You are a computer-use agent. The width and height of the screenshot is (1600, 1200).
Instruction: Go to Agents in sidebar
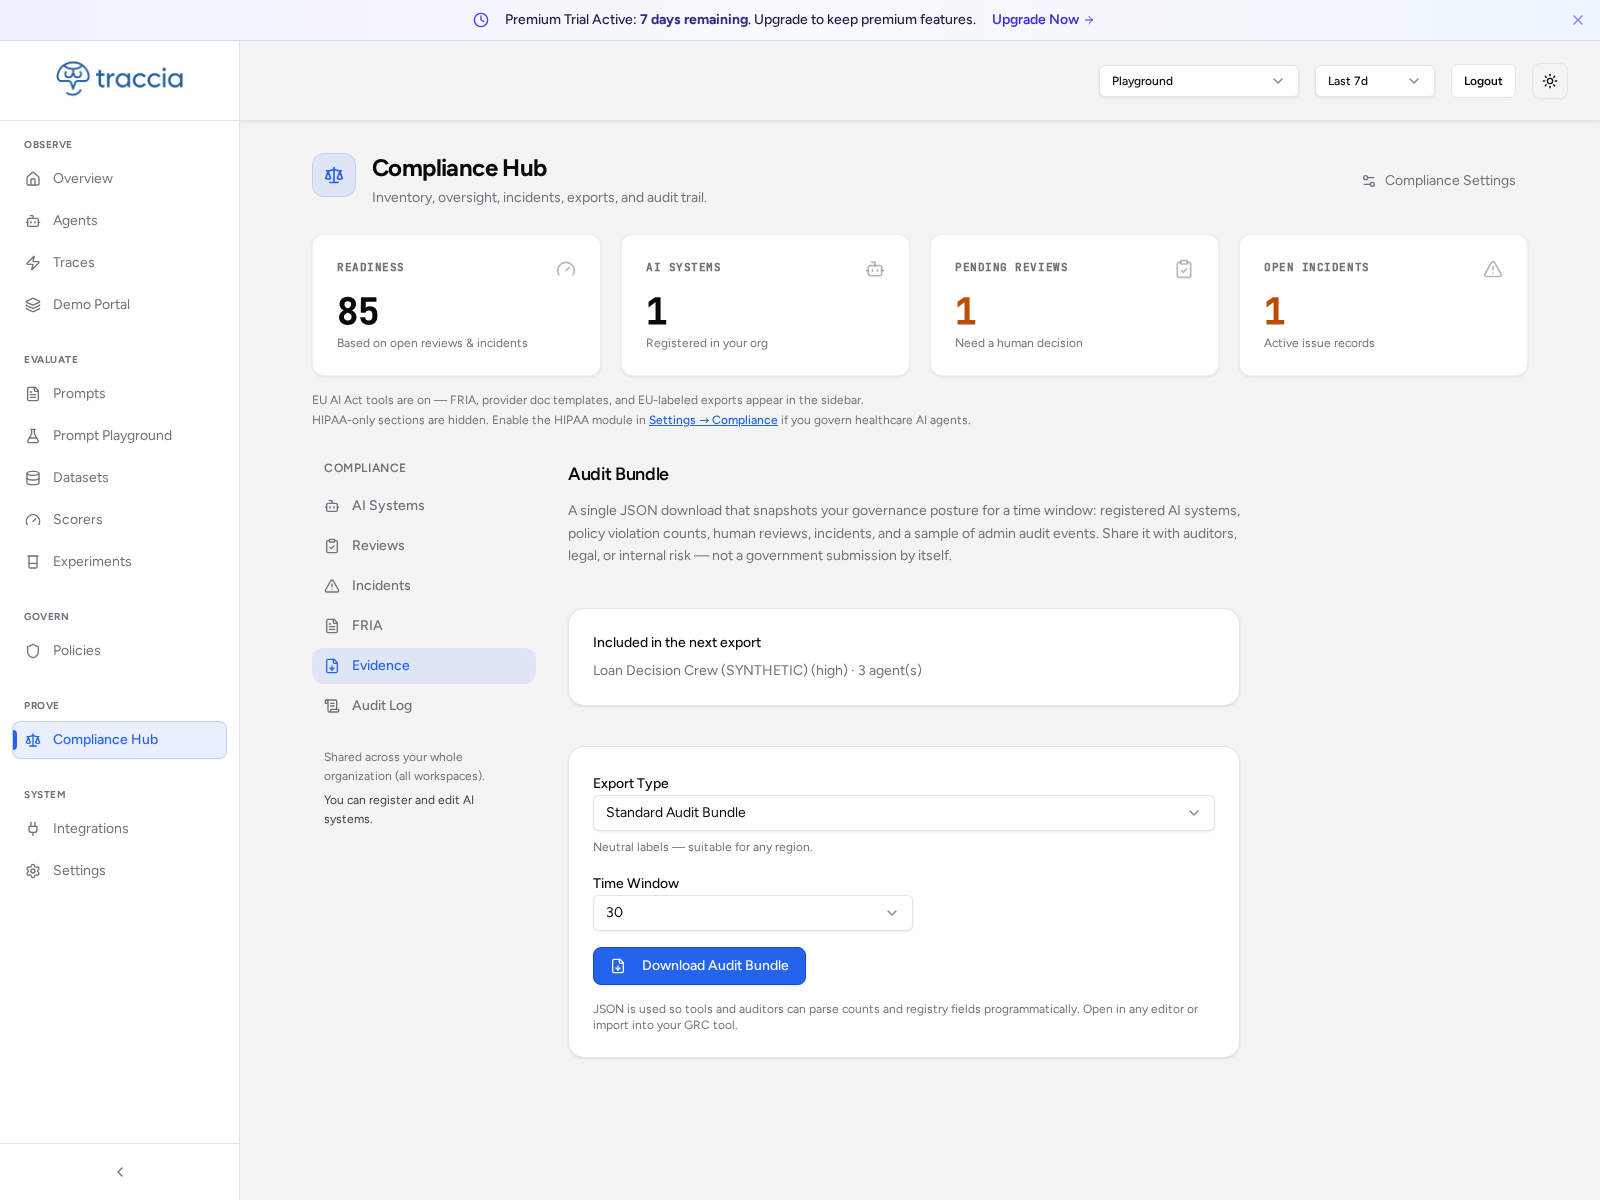tap(120, 221)
